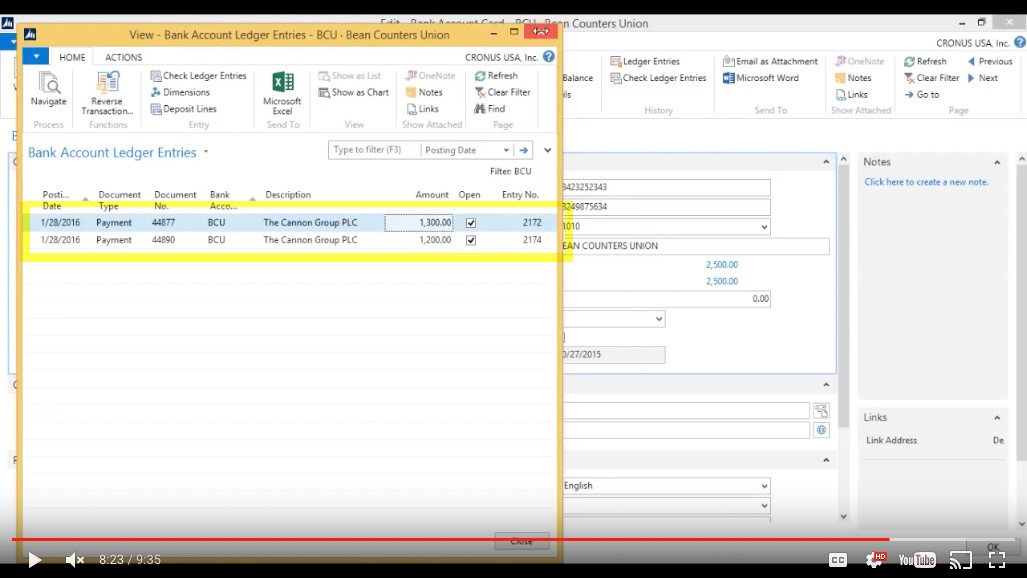Open Dimensions for the entry
The image size is (1027, 578).
coord(180,92)
